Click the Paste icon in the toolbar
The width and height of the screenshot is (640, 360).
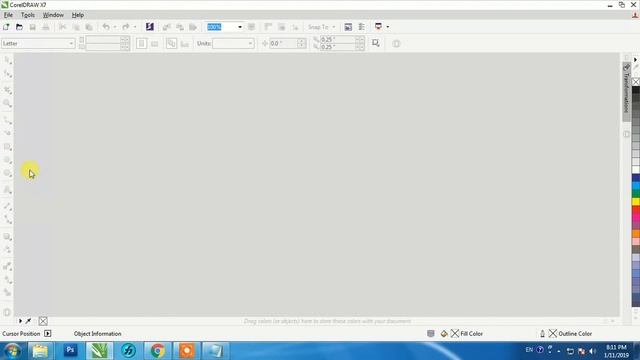pyautogui.click(x=89, y=27)
